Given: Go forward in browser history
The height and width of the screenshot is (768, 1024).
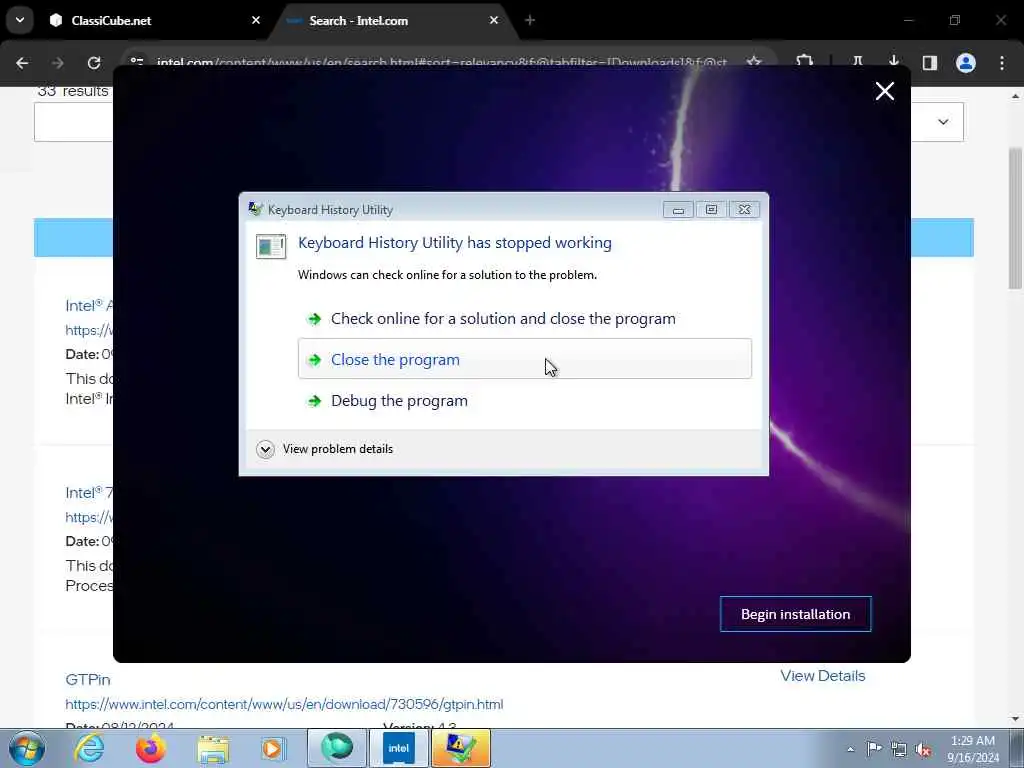Looking at the screenshot, I should coord(57,63).
